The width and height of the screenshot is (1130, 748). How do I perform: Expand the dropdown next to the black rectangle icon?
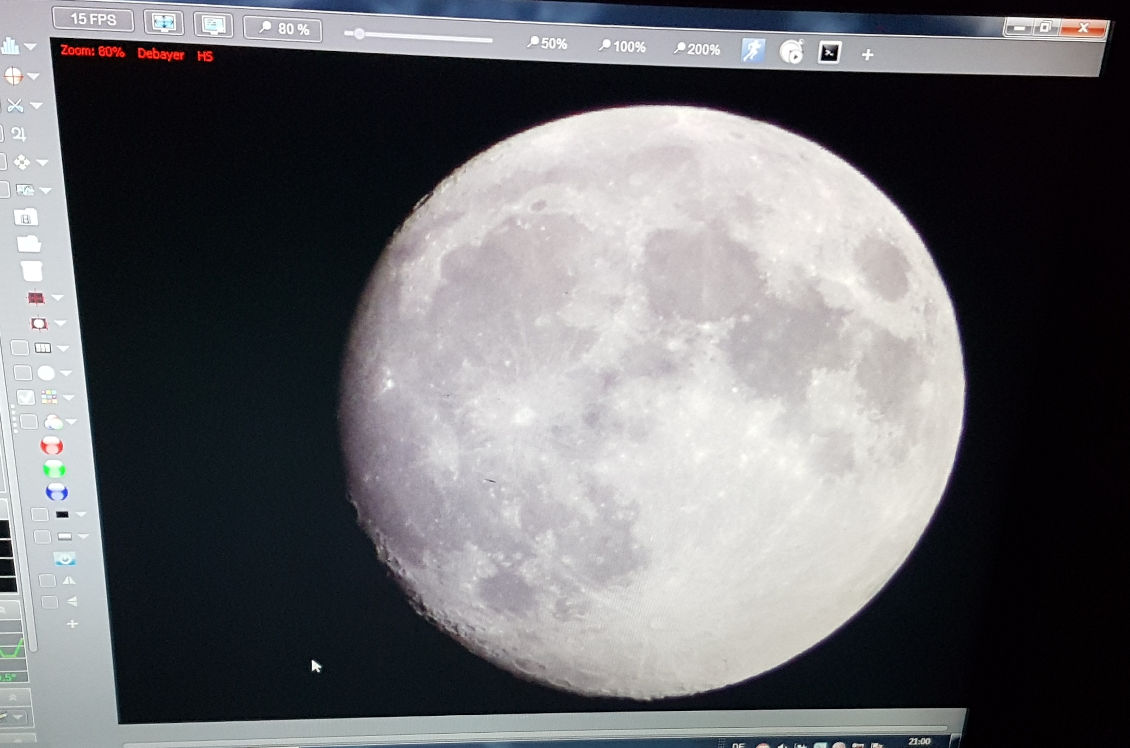(81, 515)
